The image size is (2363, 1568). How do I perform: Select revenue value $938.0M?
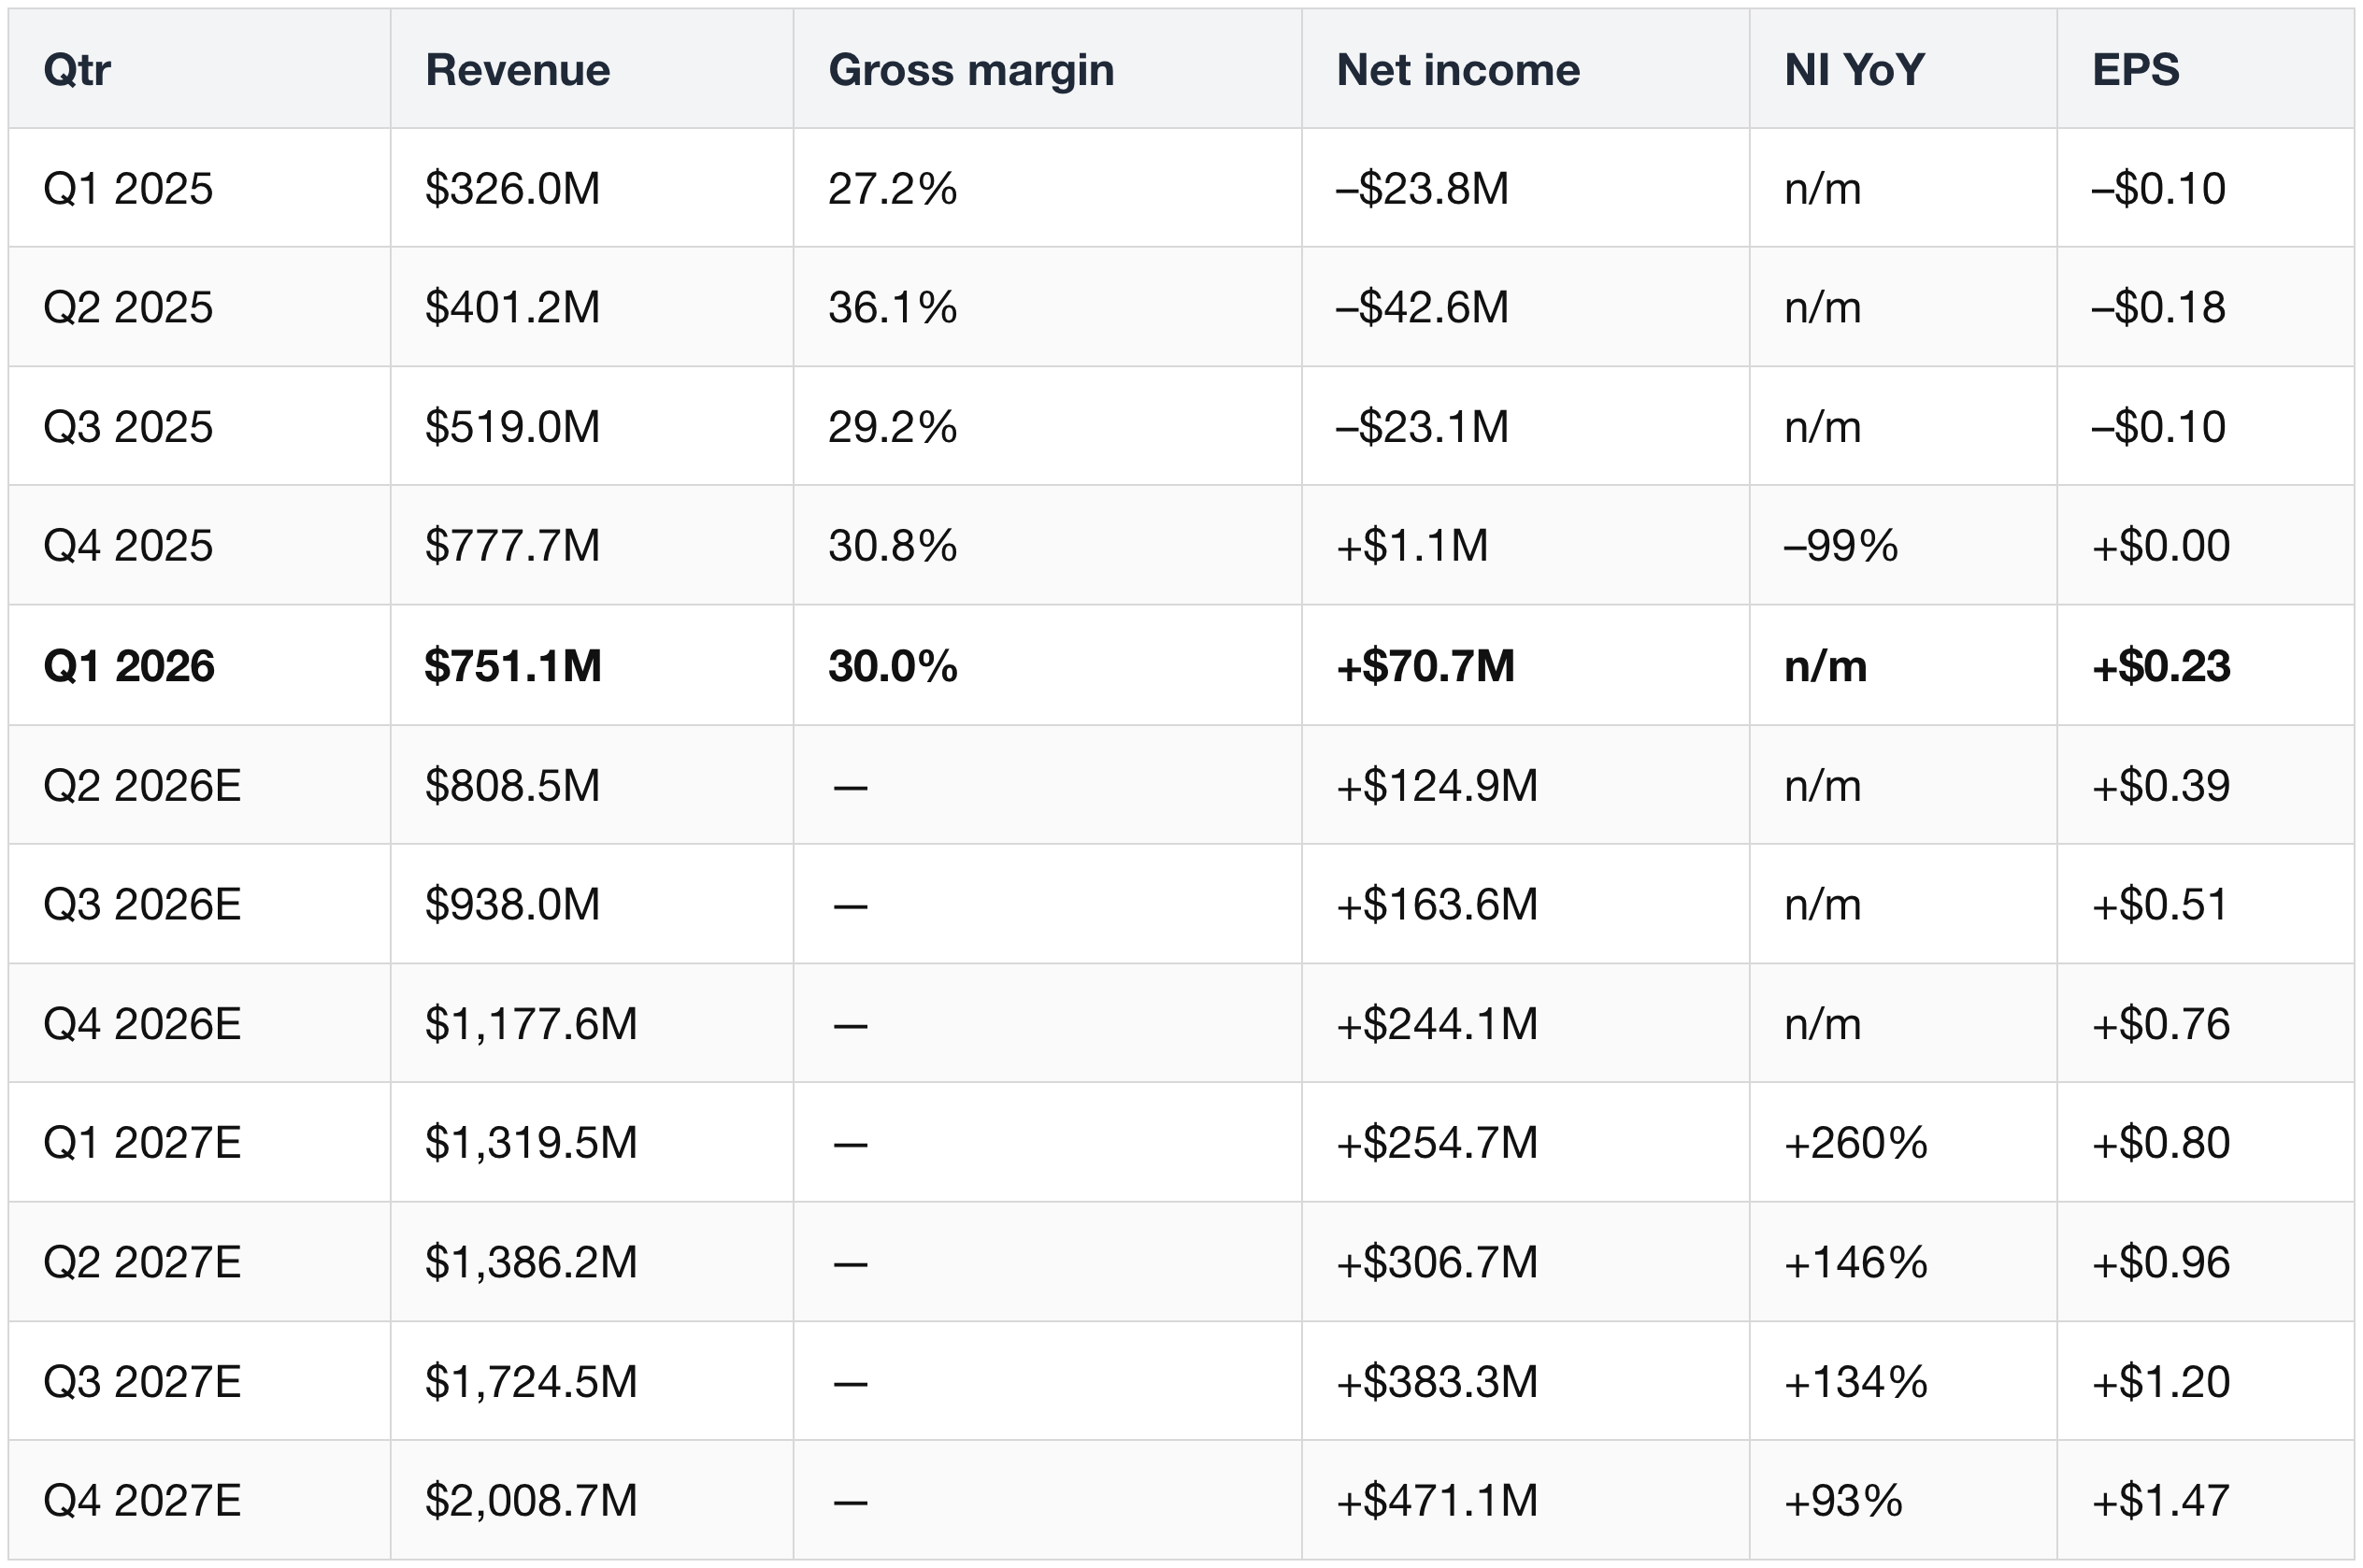click(x=512, y=904)
